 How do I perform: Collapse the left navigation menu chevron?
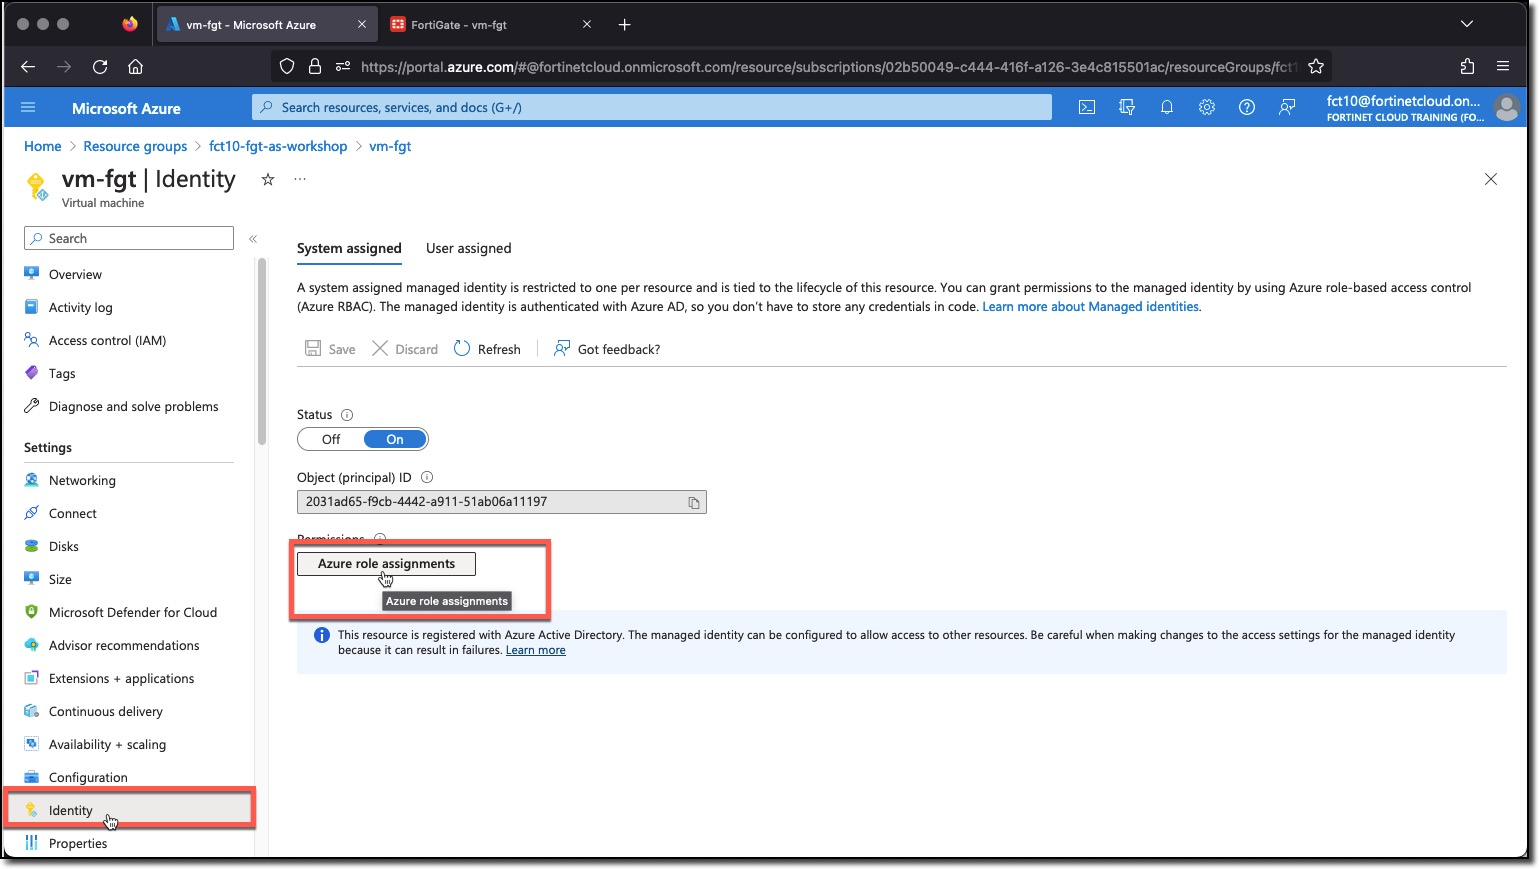253,239
